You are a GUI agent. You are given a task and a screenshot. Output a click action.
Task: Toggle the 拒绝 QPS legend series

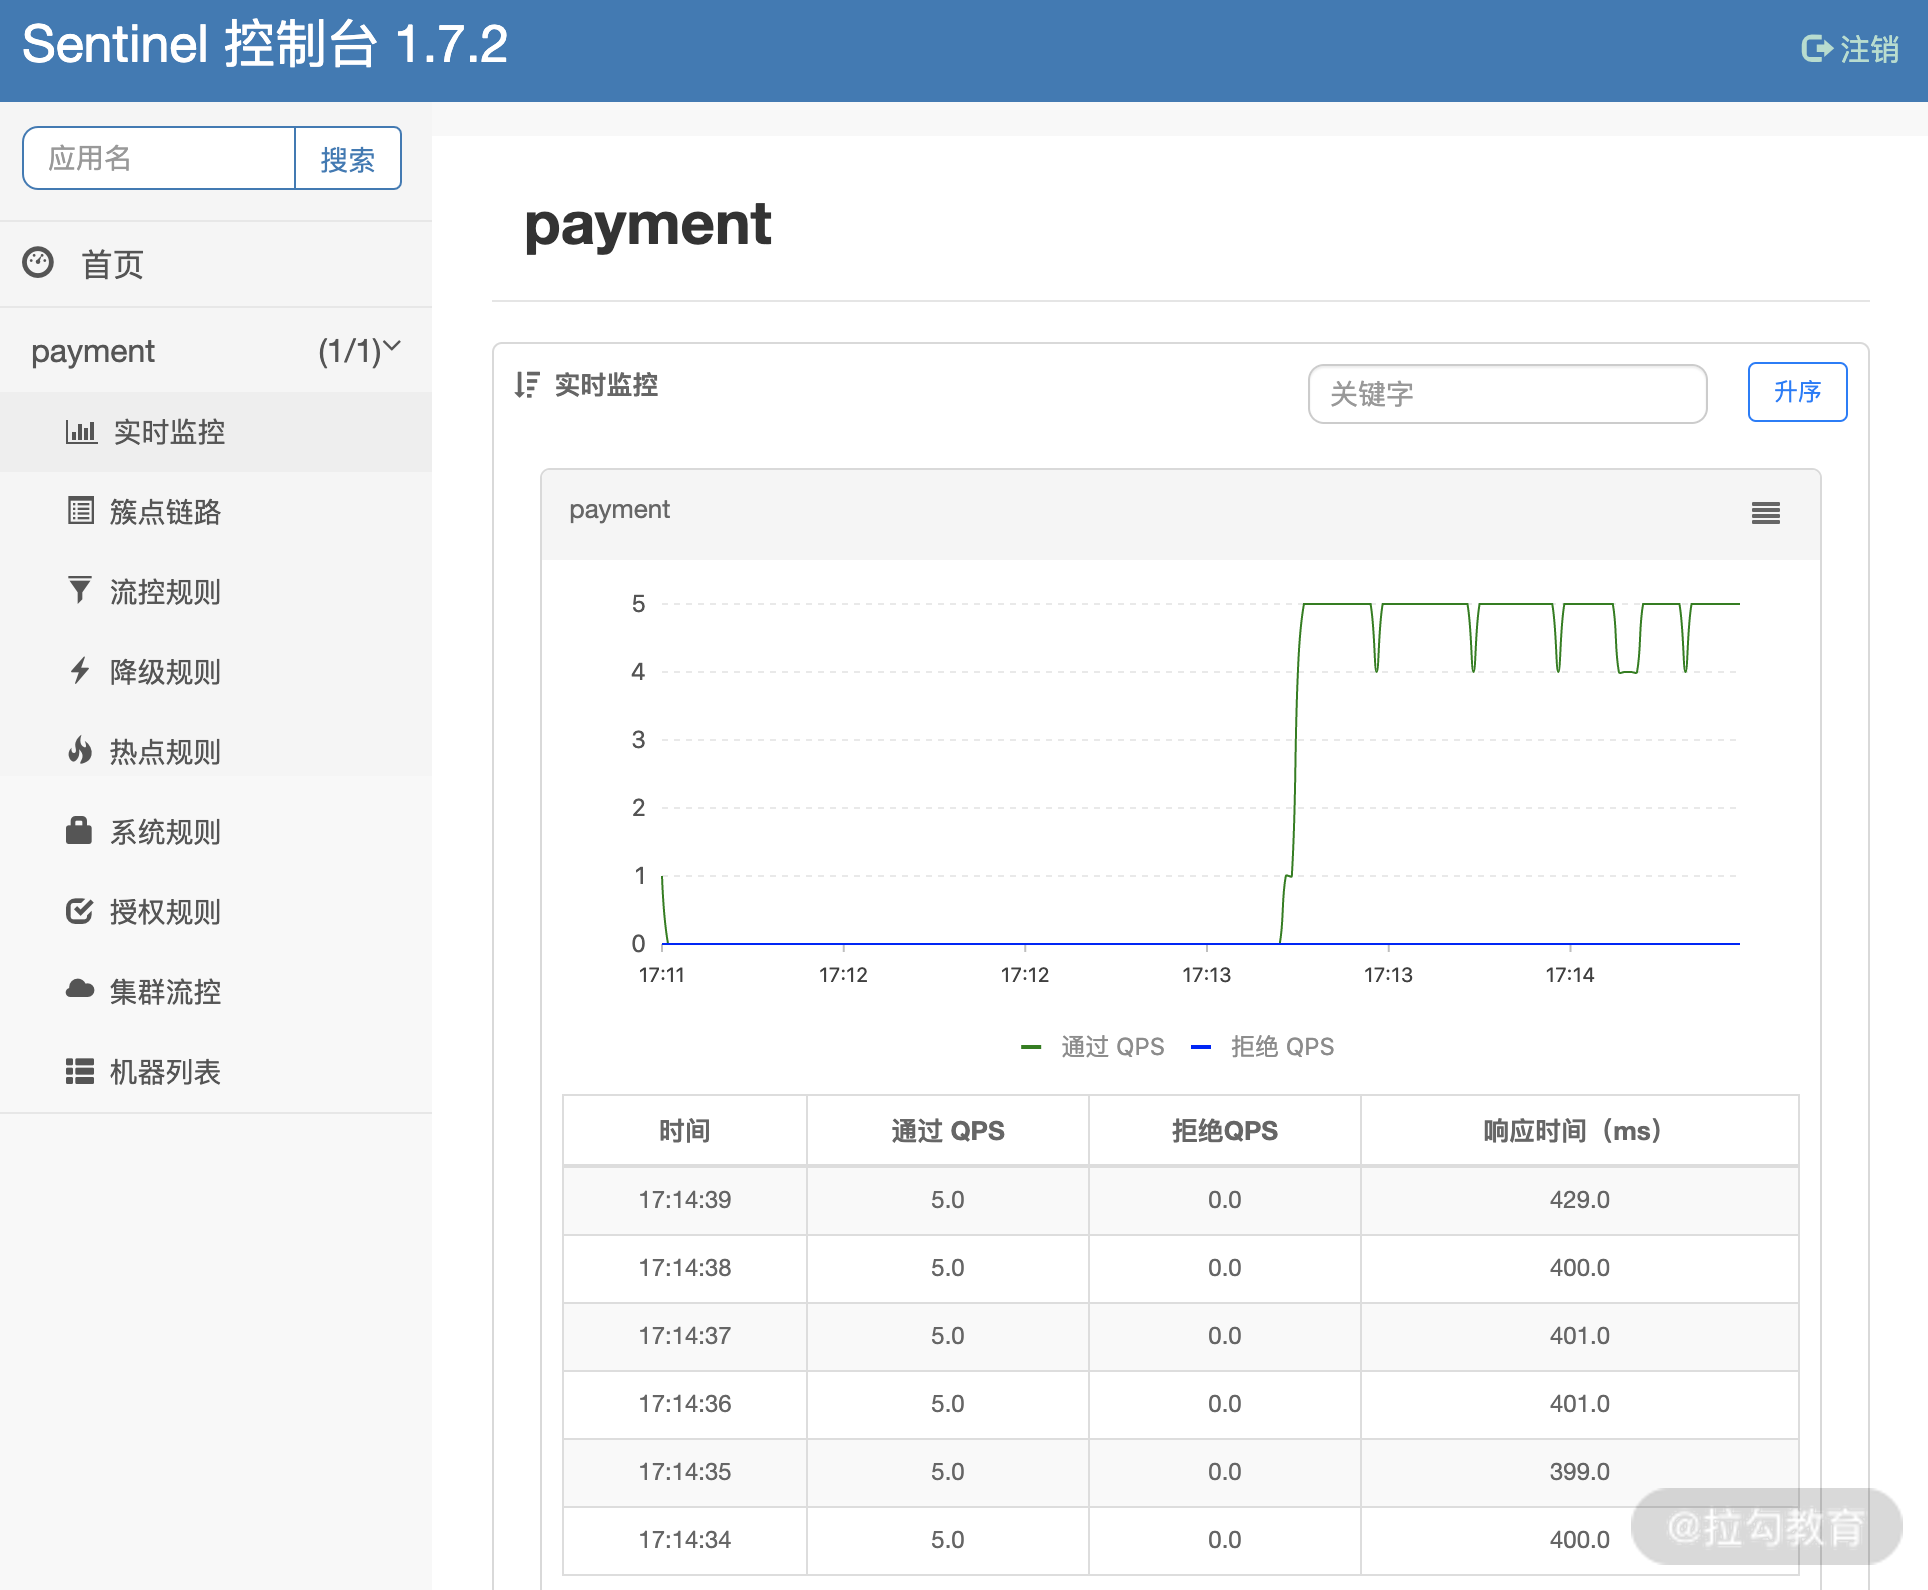(1262, 1047)
